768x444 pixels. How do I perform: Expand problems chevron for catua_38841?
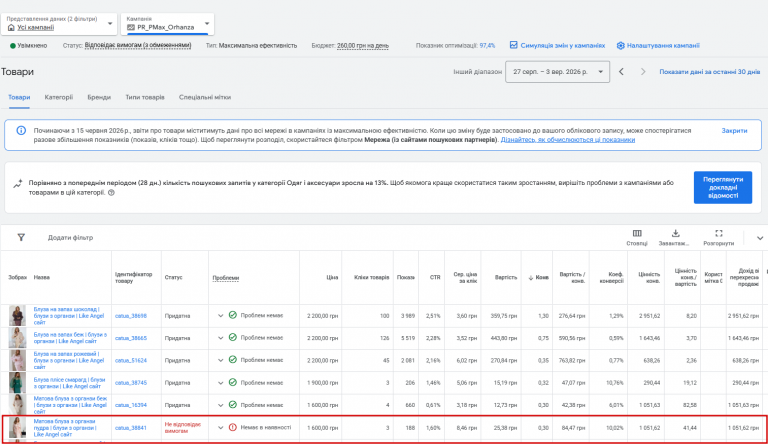click(x=220, y=428)
